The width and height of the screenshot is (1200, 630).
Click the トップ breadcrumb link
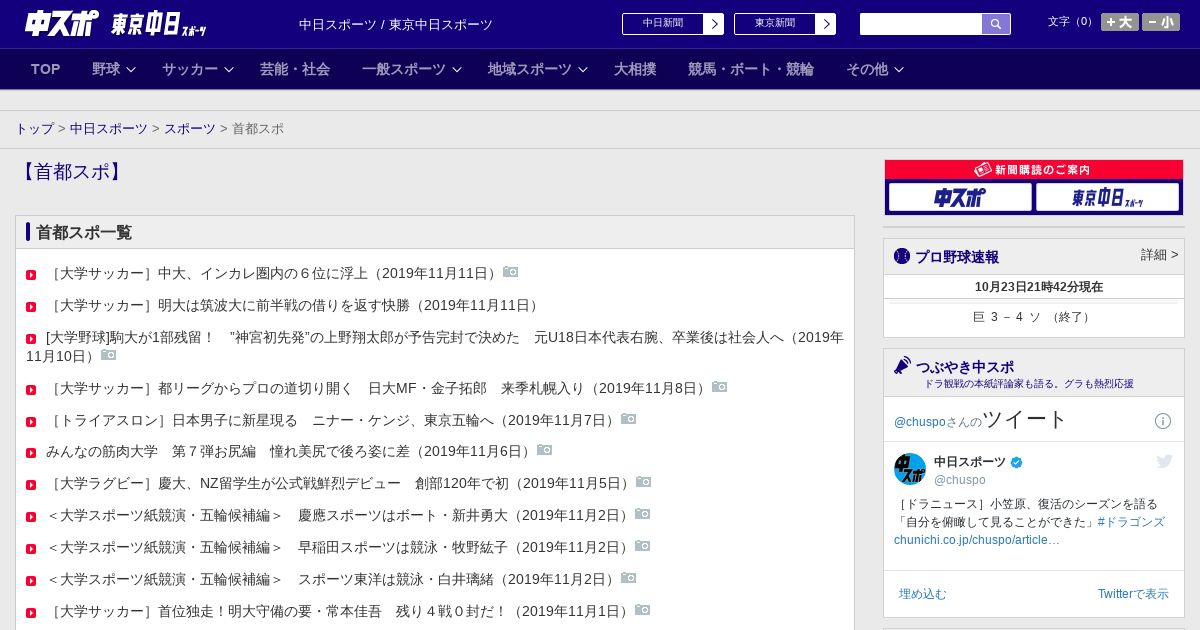(x=35, y=129)
